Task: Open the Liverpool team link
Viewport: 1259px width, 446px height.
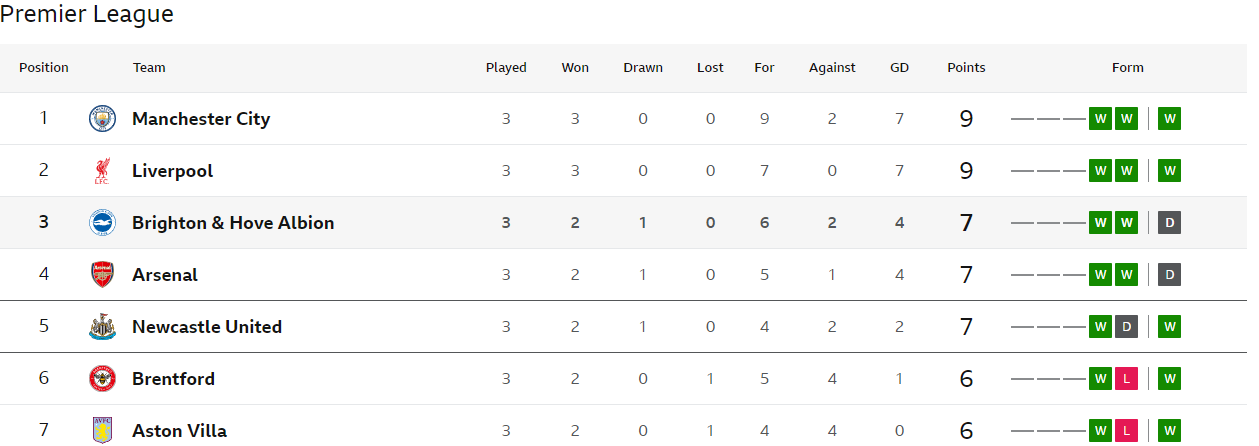Action: point(173,171)
